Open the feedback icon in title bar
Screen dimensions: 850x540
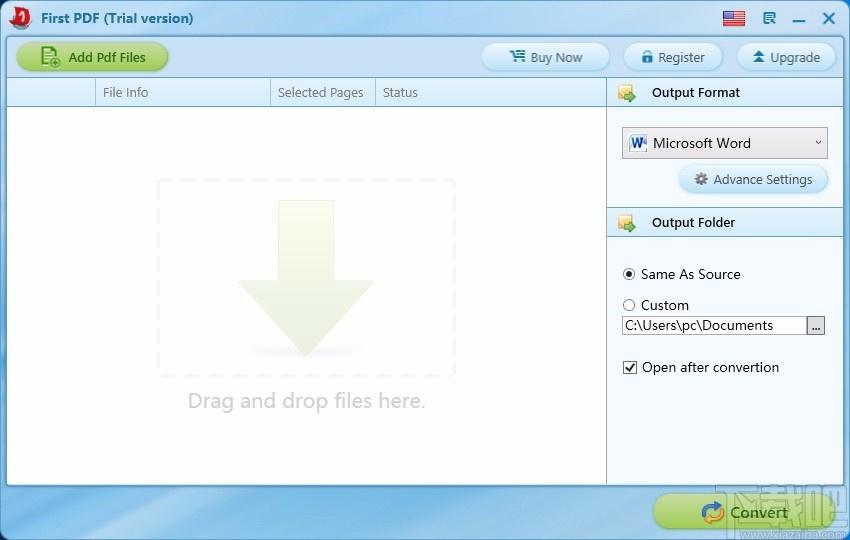click(x=769, y=18)
